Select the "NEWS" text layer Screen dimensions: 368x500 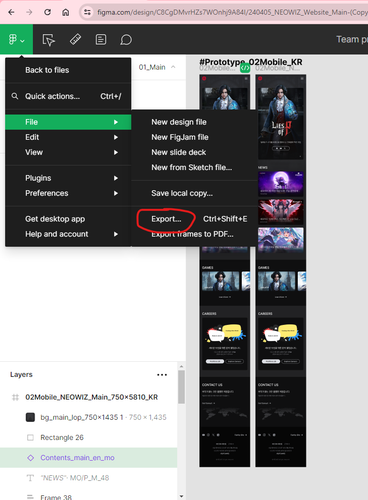pyautogui.click(x=89, y=478)
